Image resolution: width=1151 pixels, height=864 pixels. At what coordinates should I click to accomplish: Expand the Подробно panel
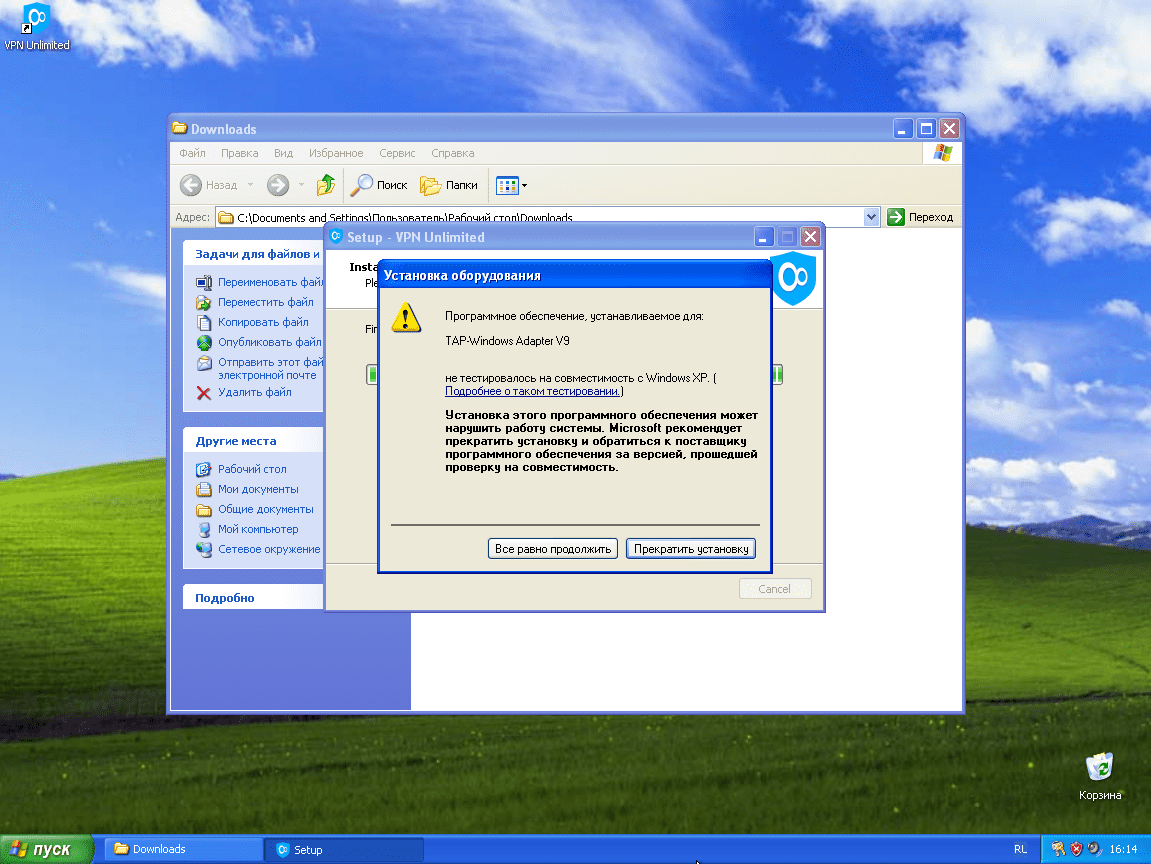point(252,596)
